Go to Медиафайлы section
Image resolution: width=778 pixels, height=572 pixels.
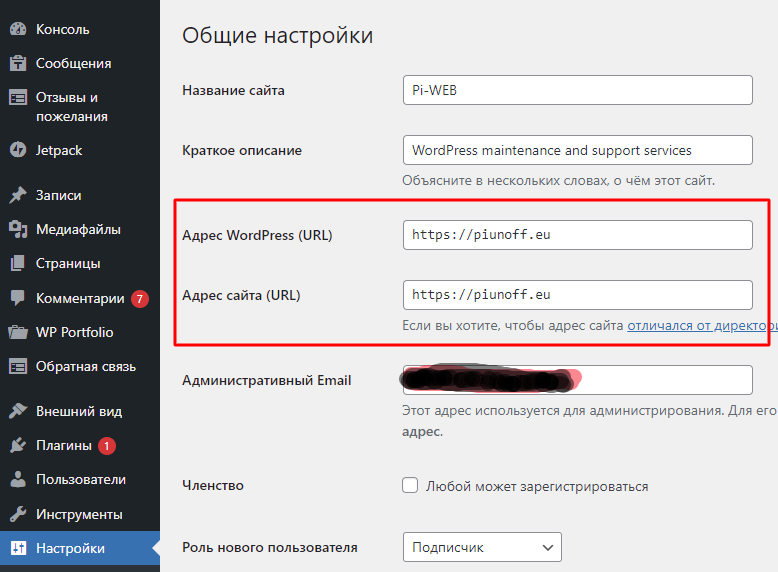pos(80,229)
